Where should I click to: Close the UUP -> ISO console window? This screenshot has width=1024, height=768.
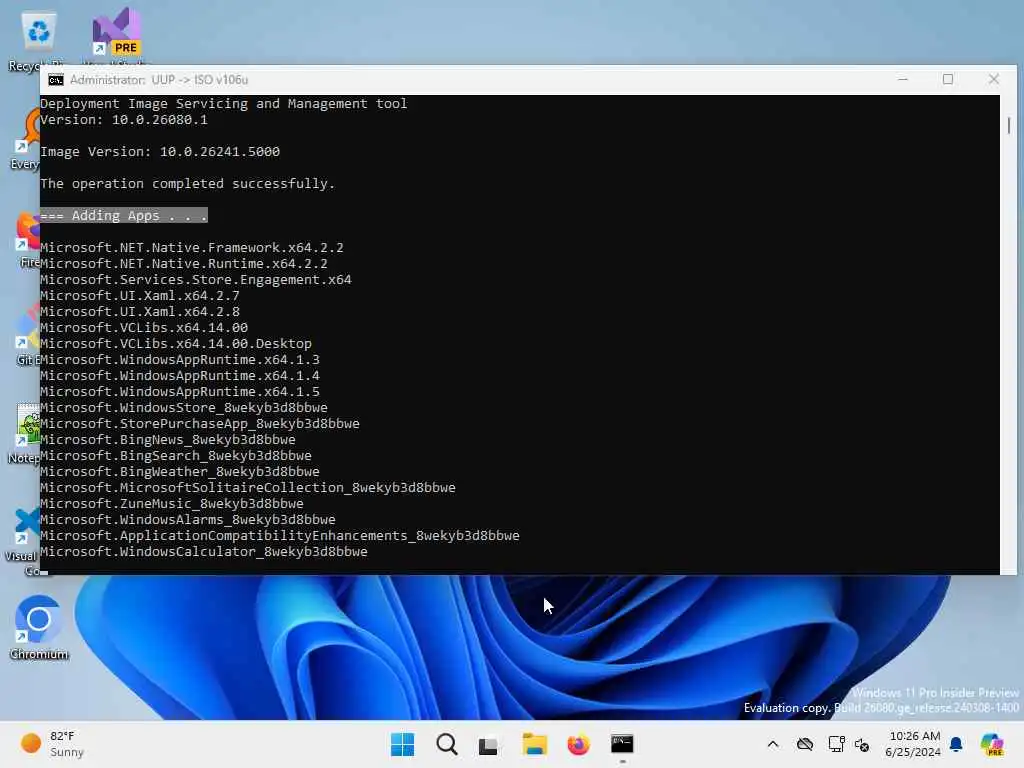993,80
